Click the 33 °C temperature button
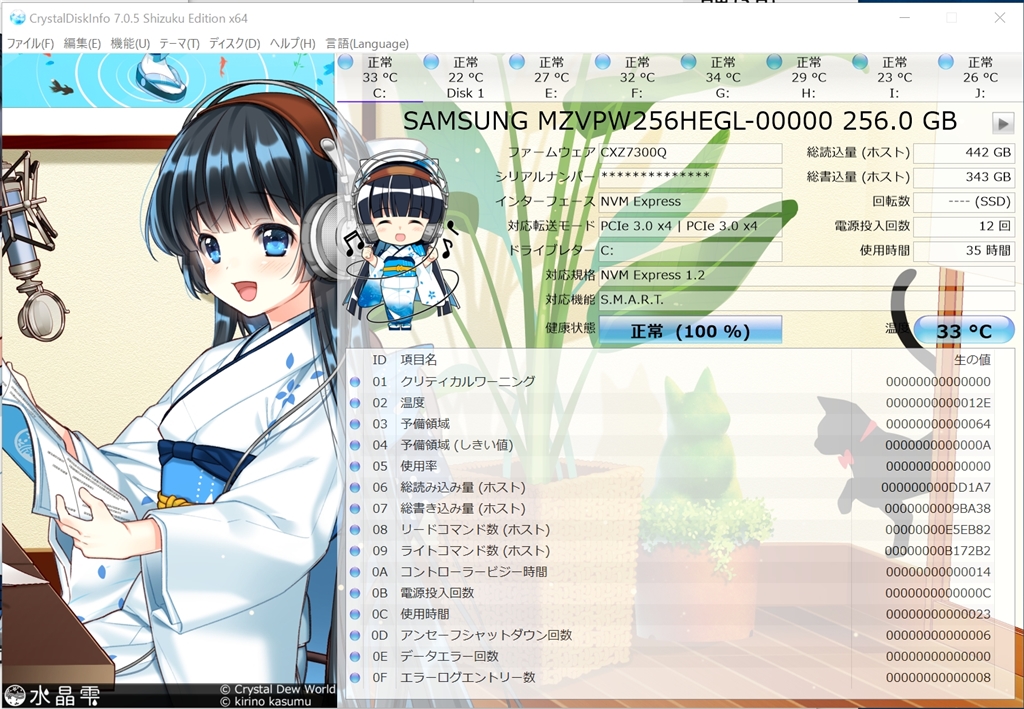 pos(964,330)
